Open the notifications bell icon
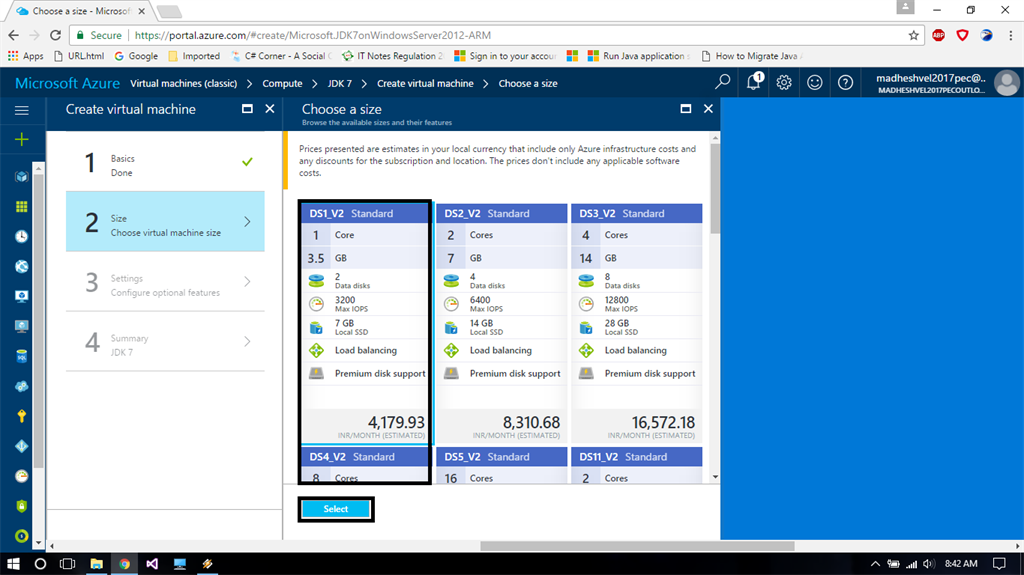Image resolution: width=1024 pixels, height=575 pixels. [754, 82]
